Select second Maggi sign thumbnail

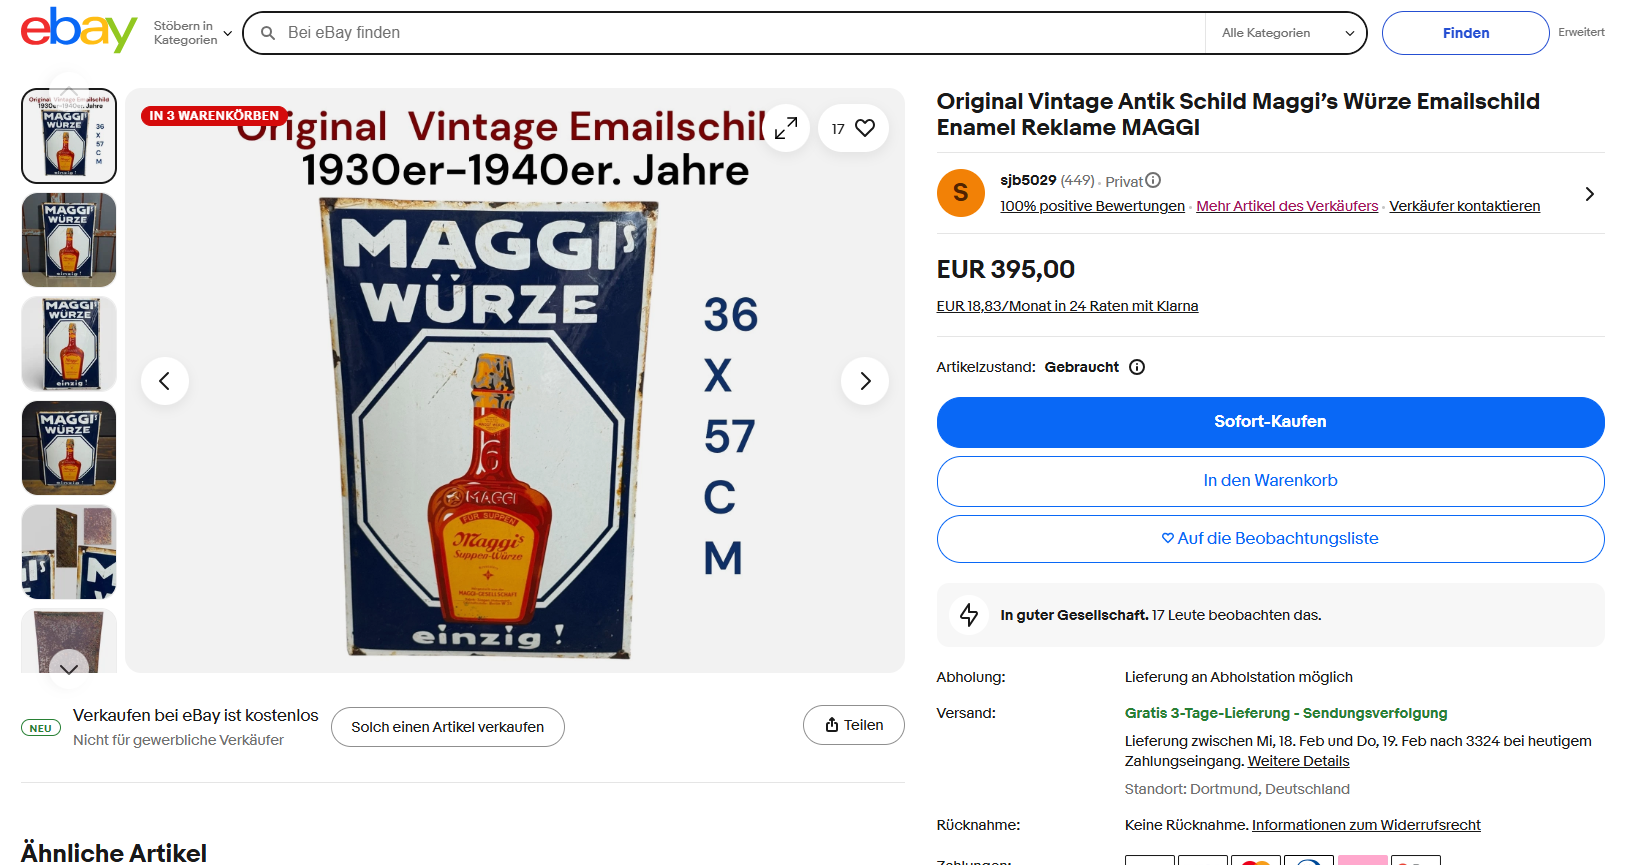pyautogui.click(x=69, y=240)
